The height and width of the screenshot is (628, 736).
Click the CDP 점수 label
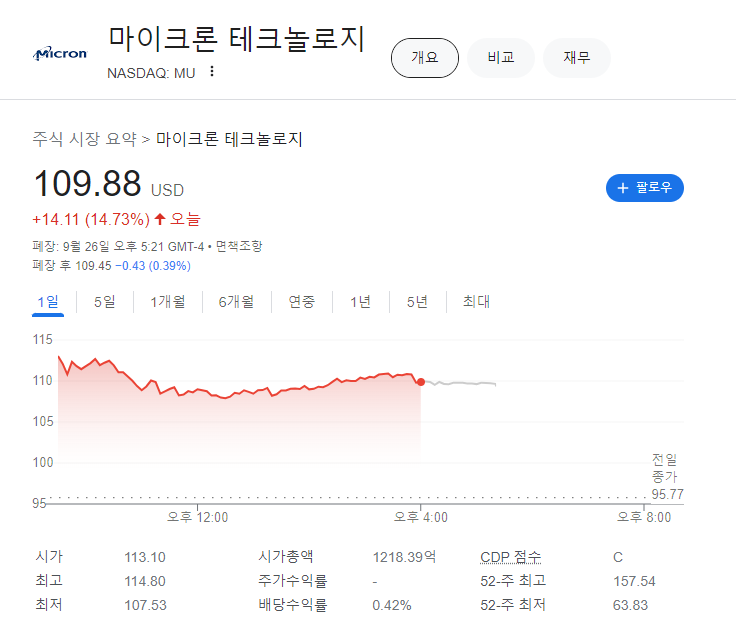[x=510, y=557]
